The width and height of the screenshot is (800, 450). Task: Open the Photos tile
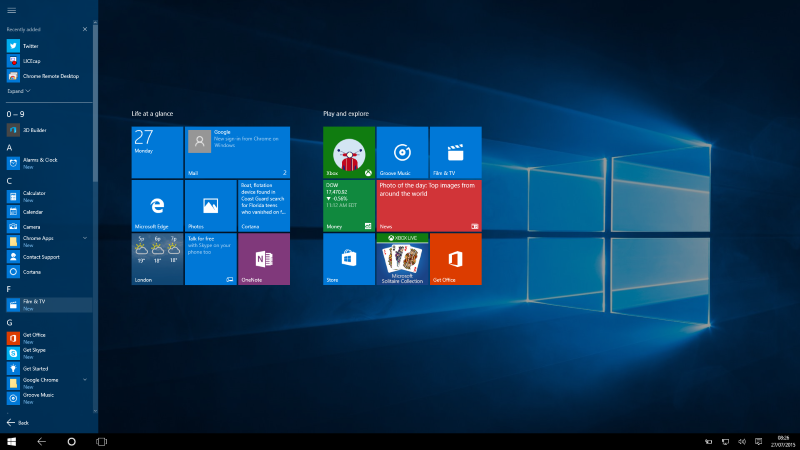(211, 206)
